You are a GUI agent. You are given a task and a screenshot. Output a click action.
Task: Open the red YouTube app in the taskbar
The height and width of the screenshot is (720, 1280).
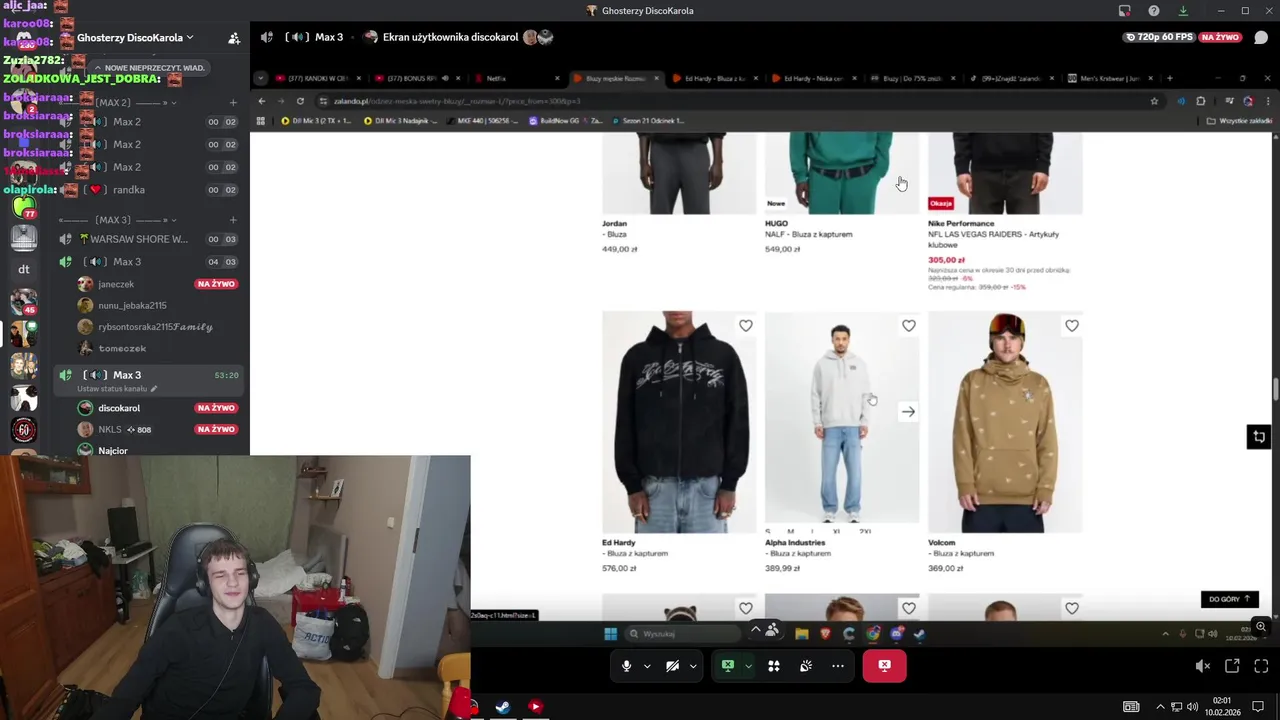tap(535, 707)
